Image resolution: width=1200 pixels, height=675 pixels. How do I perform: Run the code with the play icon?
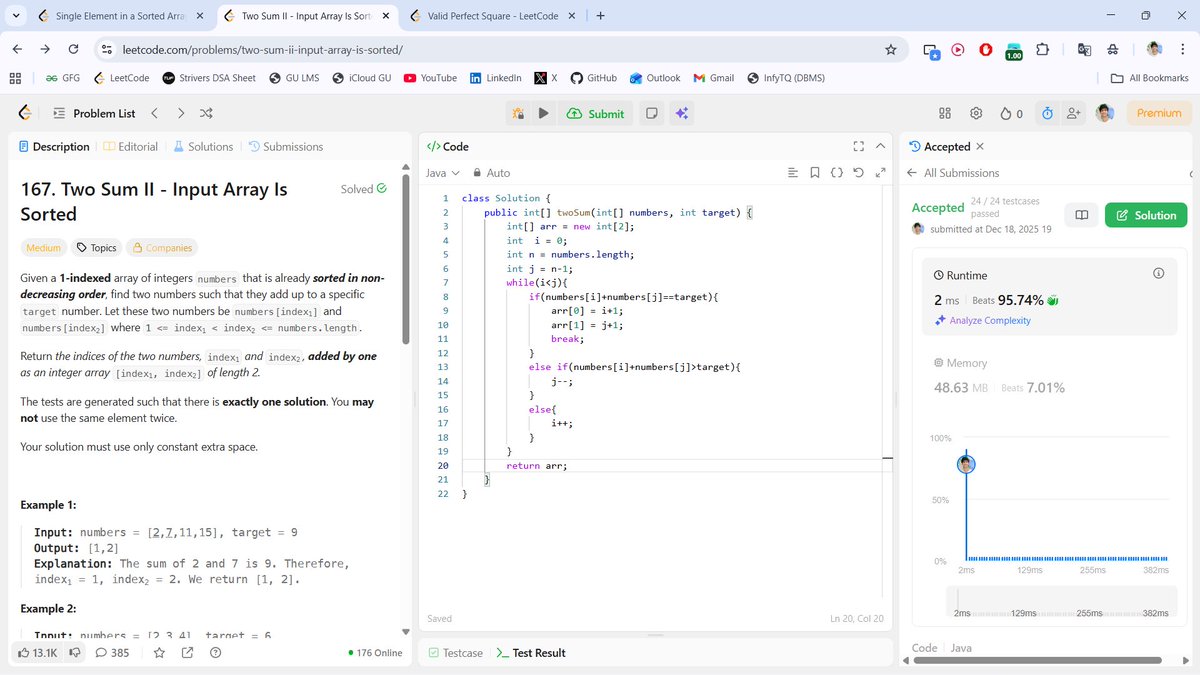tap(541, 113)
